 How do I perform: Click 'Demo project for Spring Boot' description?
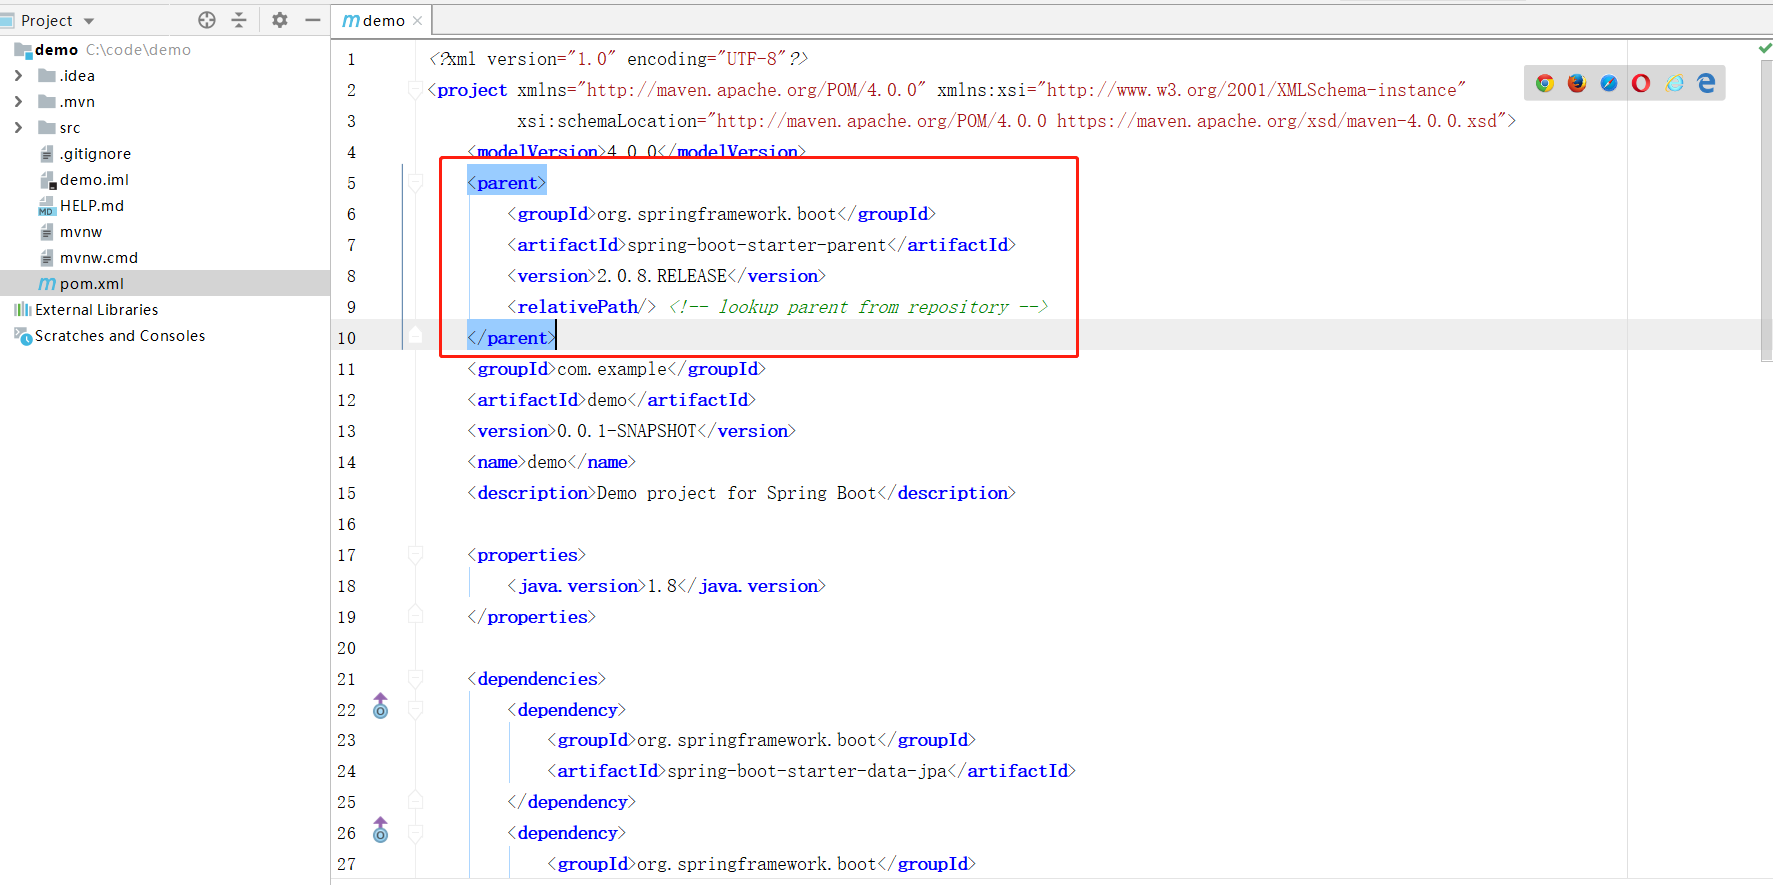tap(737, 493)
